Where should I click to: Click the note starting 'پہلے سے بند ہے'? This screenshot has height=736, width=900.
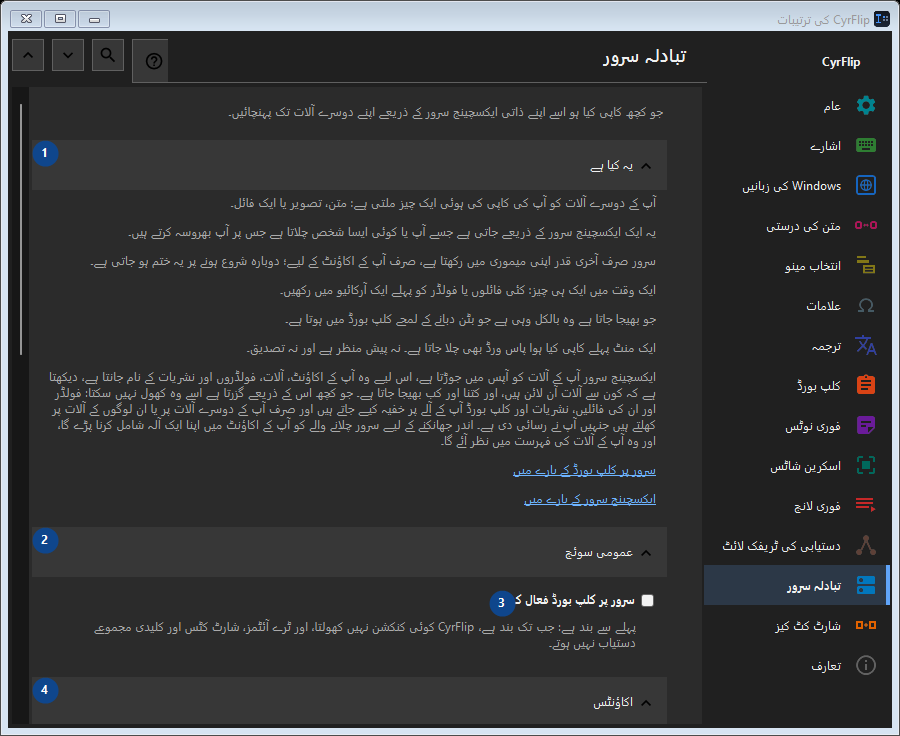pyautogui.click(x=365, y=636)
